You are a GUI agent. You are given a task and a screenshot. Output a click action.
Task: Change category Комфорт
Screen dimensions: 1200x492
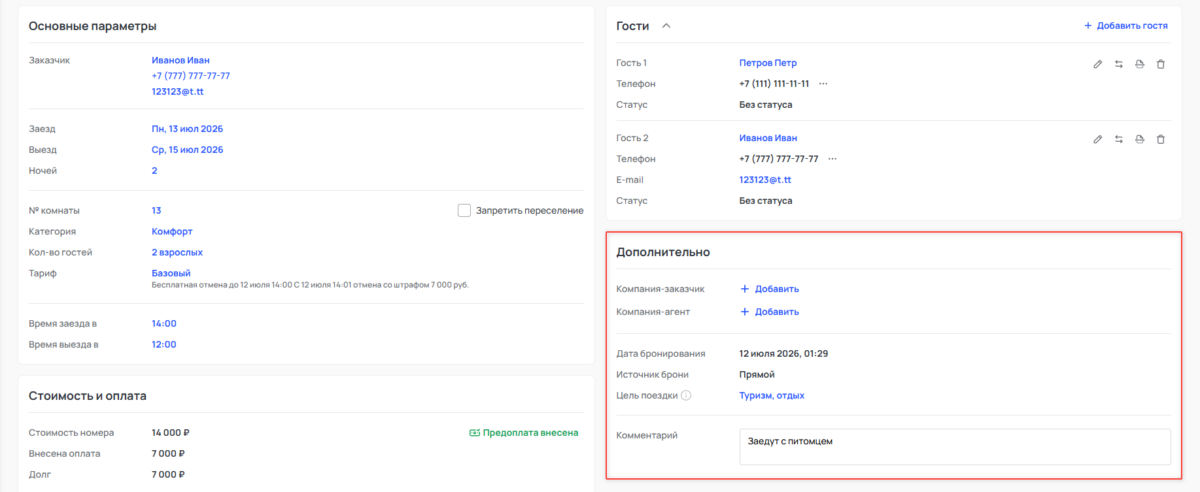(x=172, y=232)
